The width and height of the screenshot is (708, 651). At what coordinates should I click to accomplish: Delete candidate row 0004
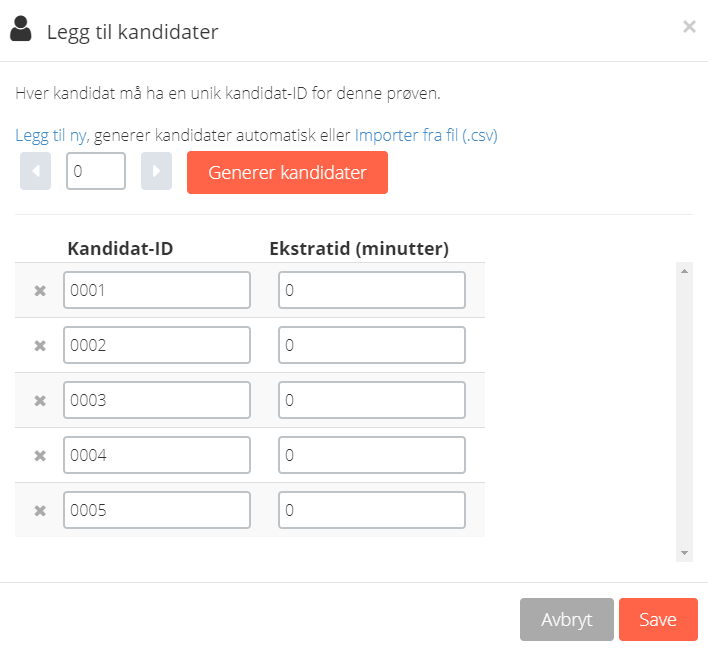click(40, 456)
